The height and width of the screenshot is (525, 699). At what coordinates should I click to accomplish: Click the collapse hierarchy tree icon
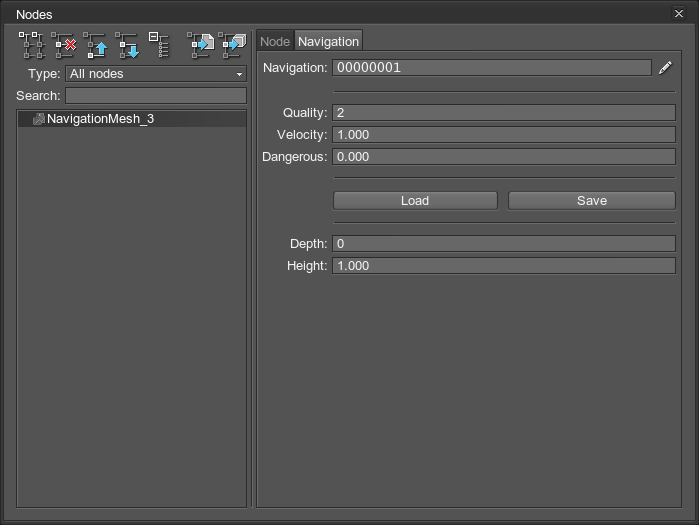tap(159, 44)
